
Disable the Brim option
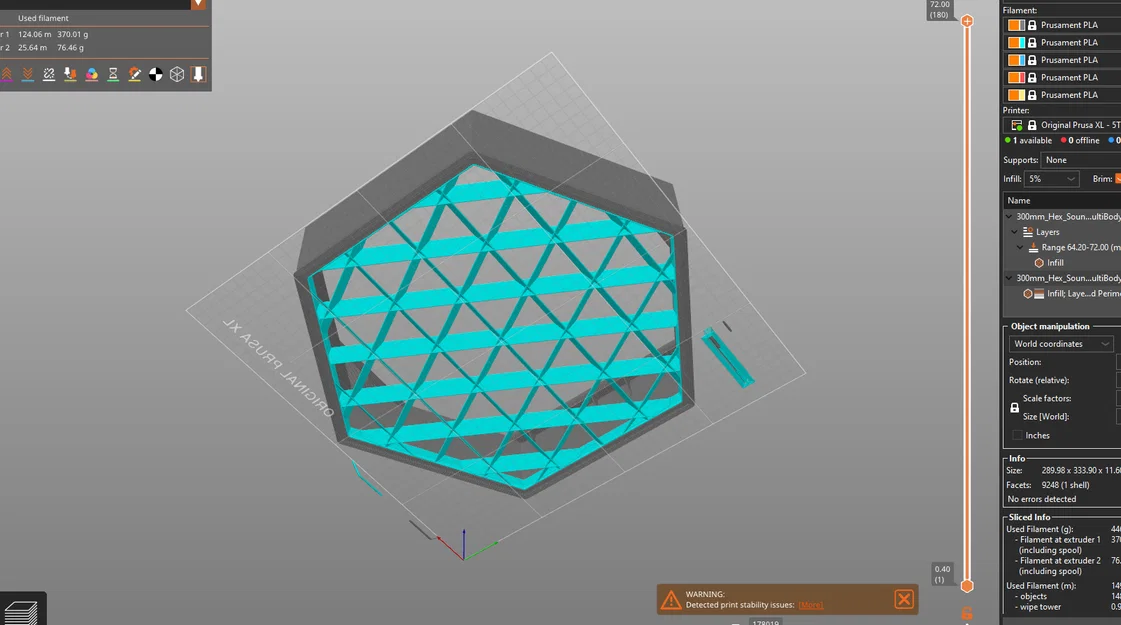click(x=1117, y=178)
